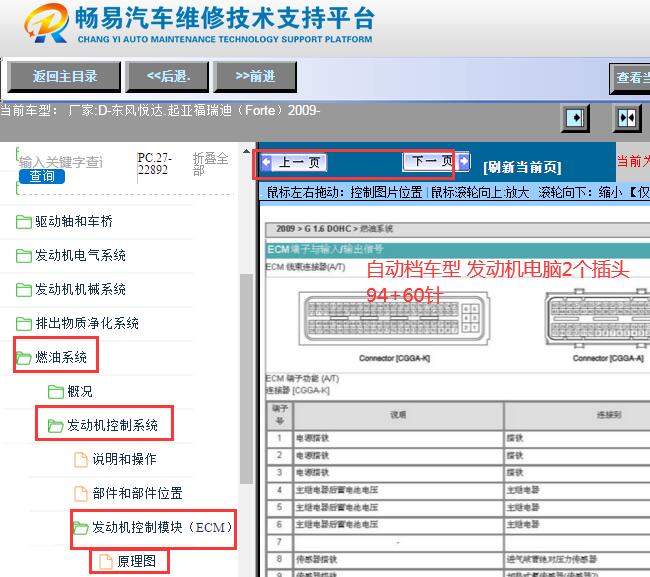
Task: Click the right arrow icon beside 下一页
Action: [464, 161]
